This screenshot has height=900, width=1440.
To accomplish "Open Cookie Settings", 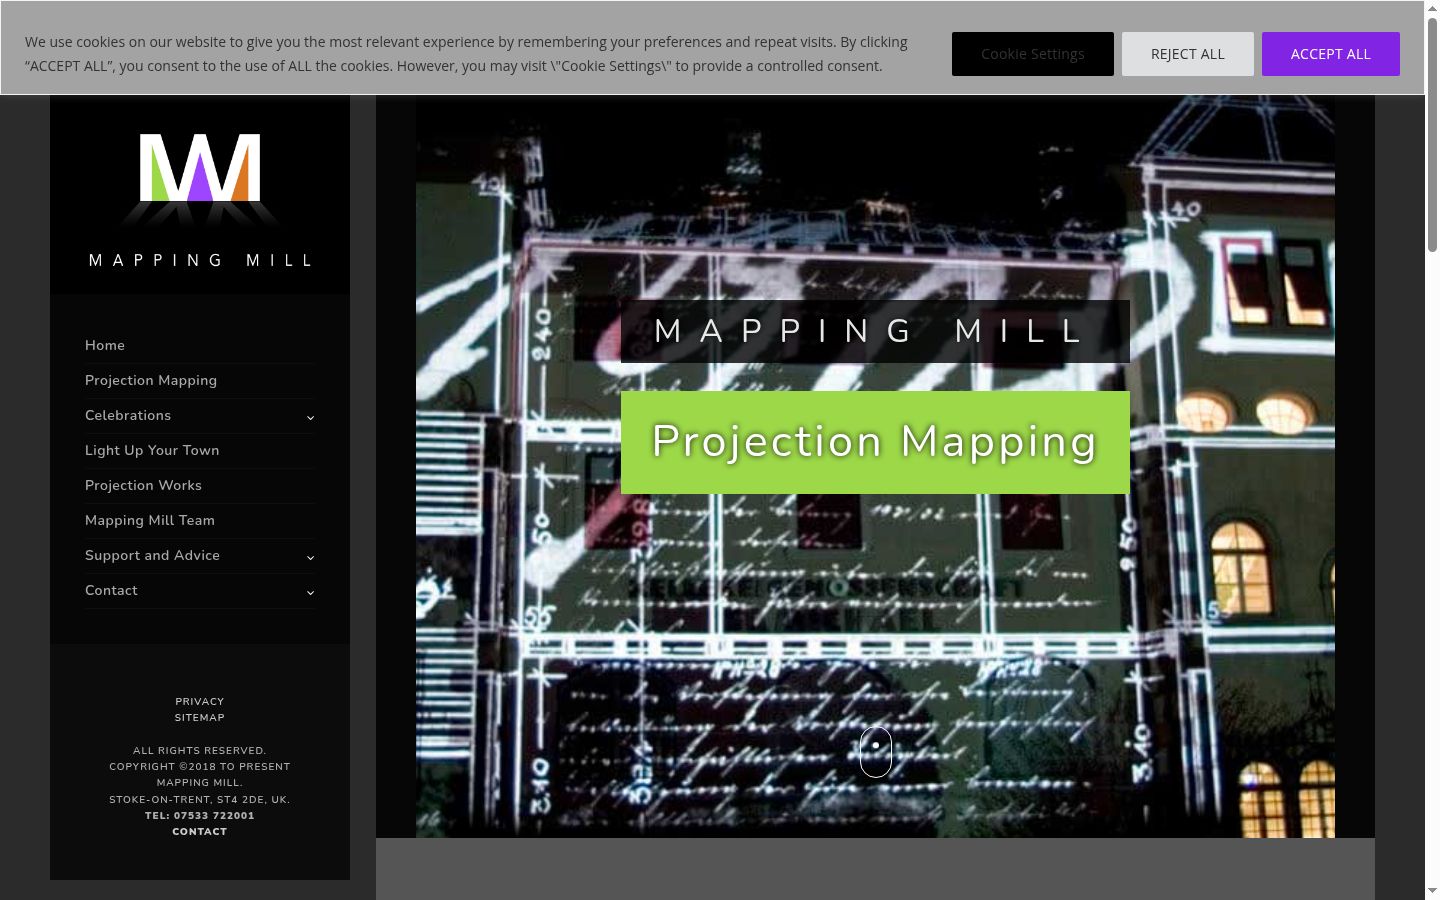I will point(1032,54).
